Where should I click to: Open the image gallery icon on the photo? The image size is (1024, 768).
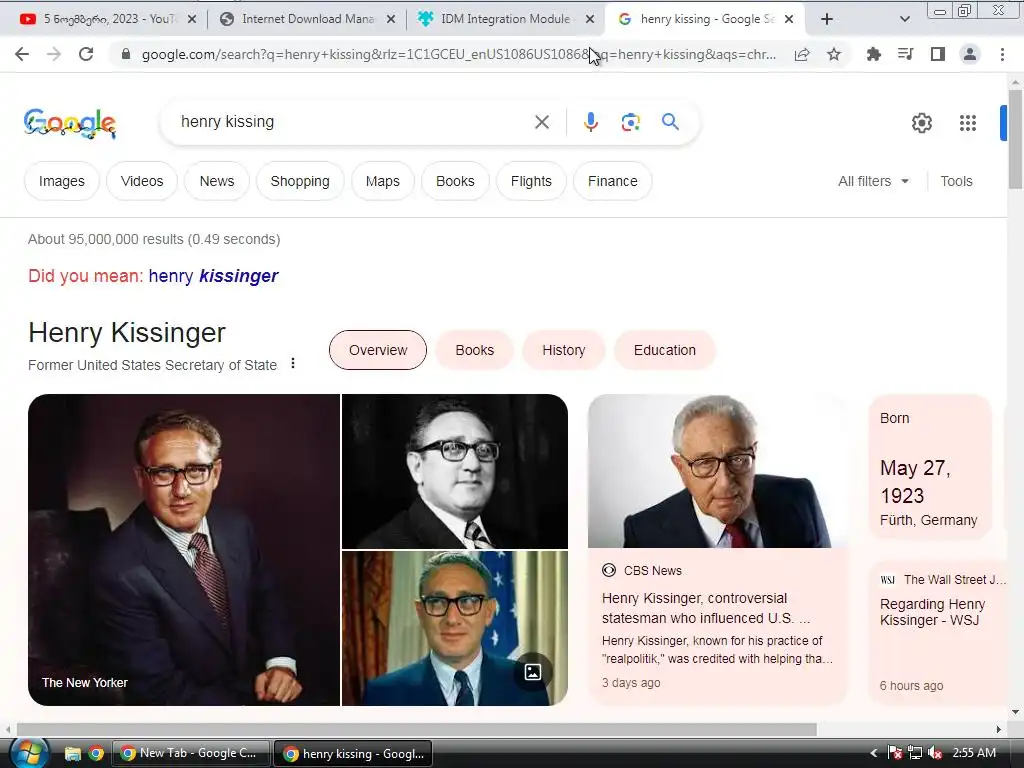pyautogui.click(x=532, y=671)
